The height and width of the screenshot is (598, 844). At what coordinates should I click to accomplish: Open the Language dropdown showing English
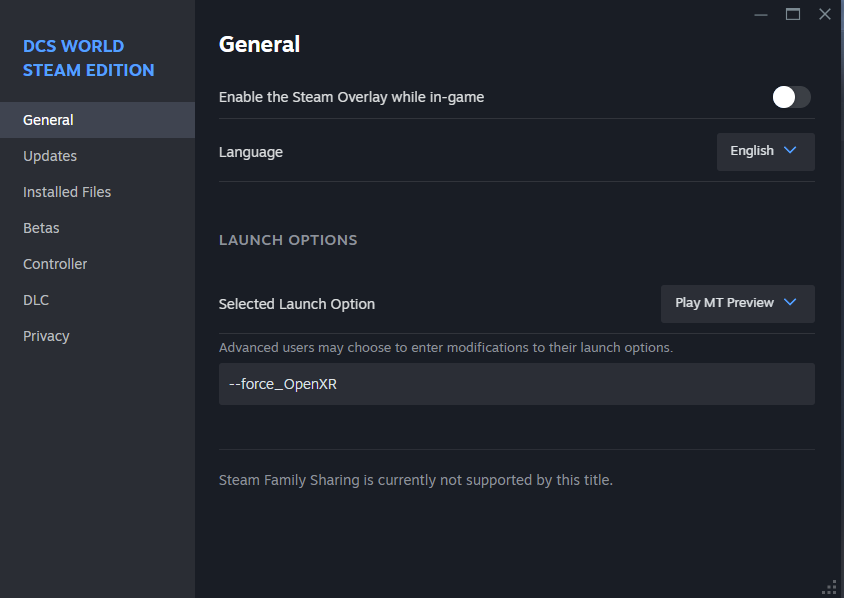point(765,152)
